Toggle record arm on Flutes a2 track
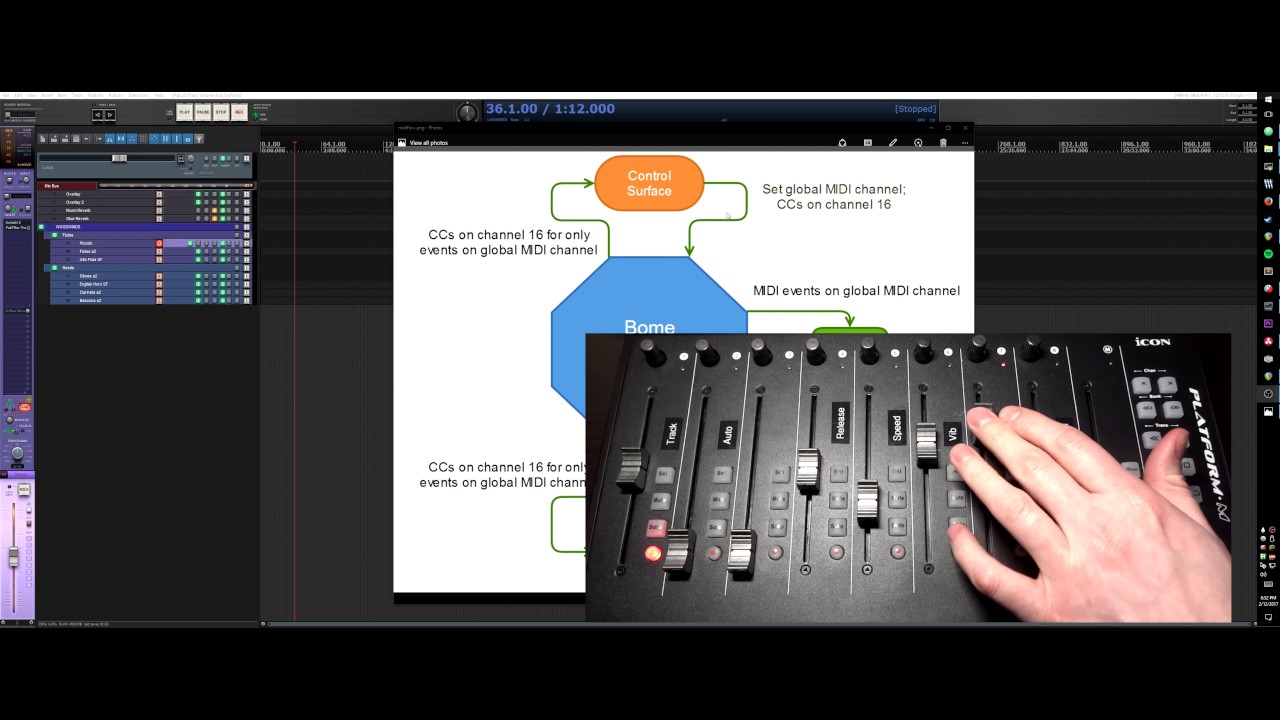 click(159, 251)
